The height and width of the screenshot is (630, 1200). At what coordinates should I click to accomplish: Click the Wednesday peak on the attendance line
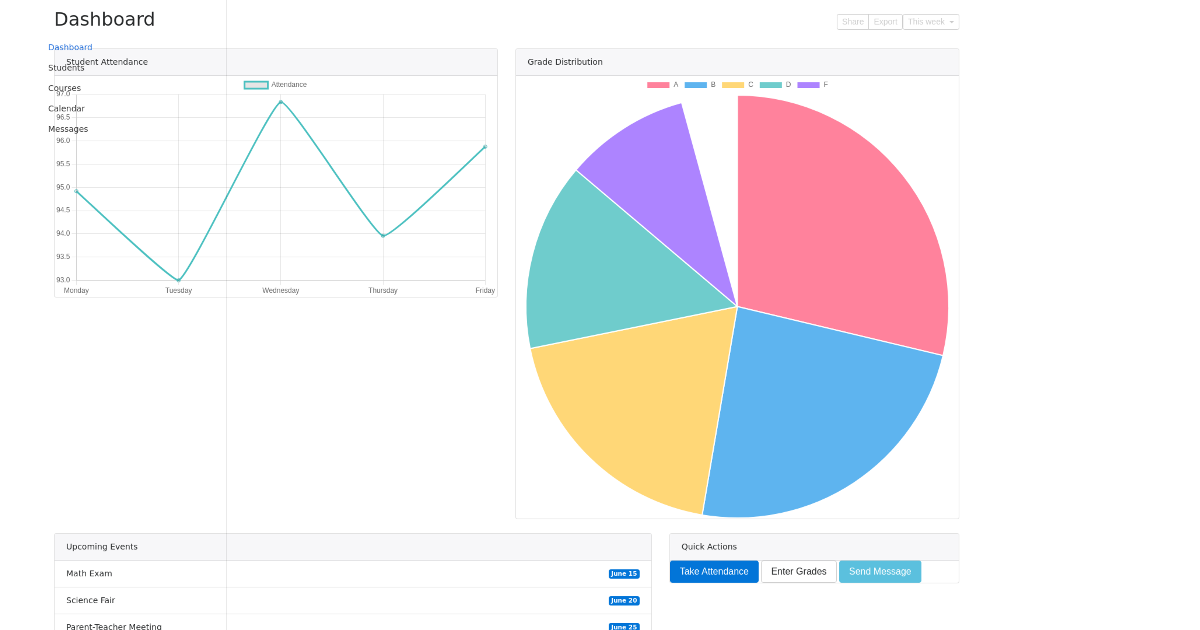280,103
